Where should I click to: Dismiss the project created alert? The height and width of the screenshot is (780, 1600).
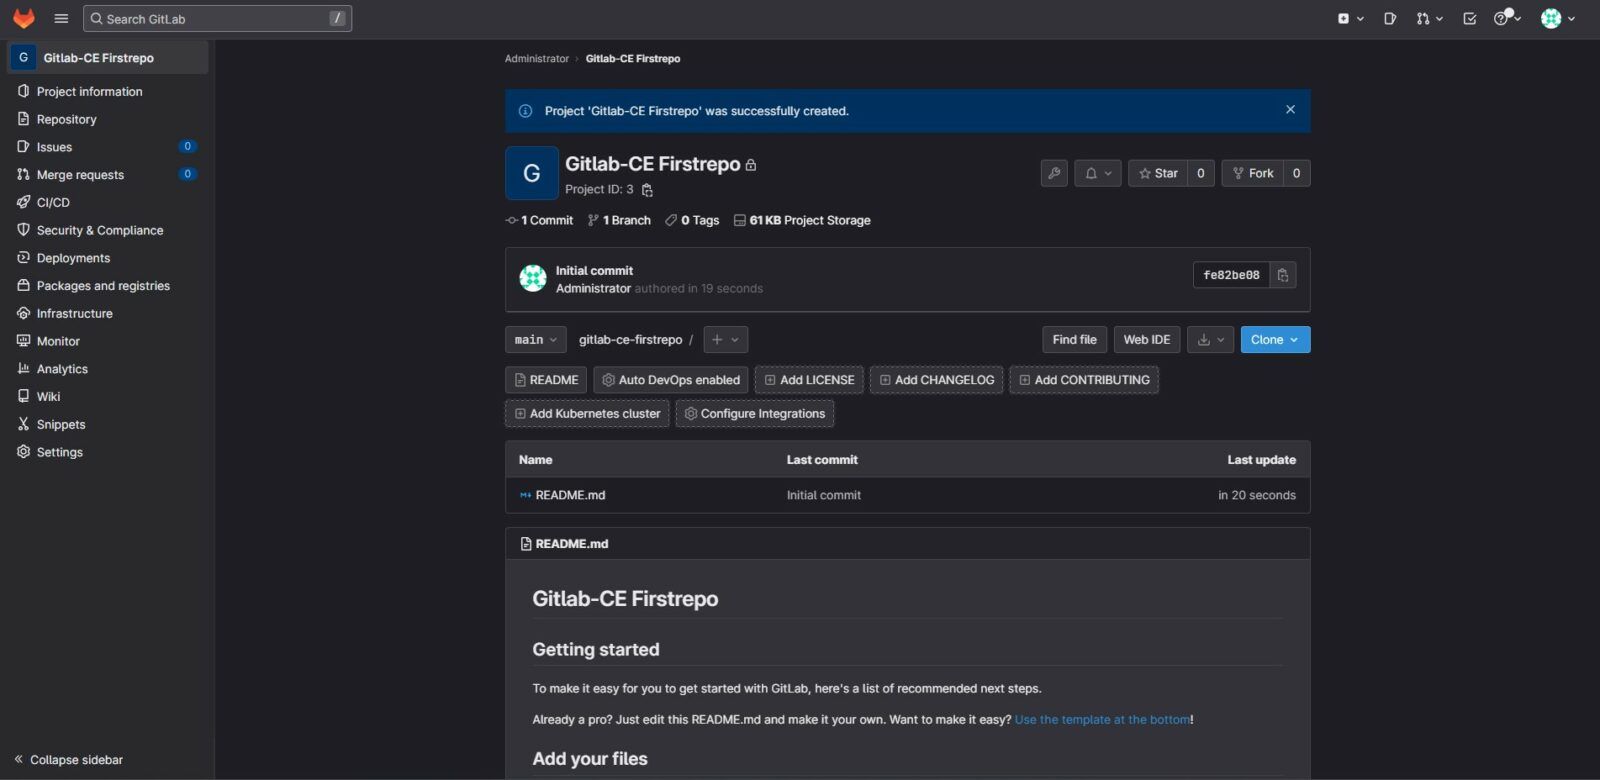(1290, 110)
